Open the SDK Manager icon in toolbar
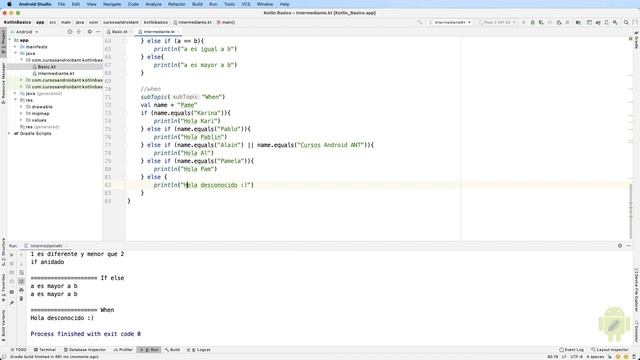640x360 pixels. pyautogui.click(x=615, y=22)
